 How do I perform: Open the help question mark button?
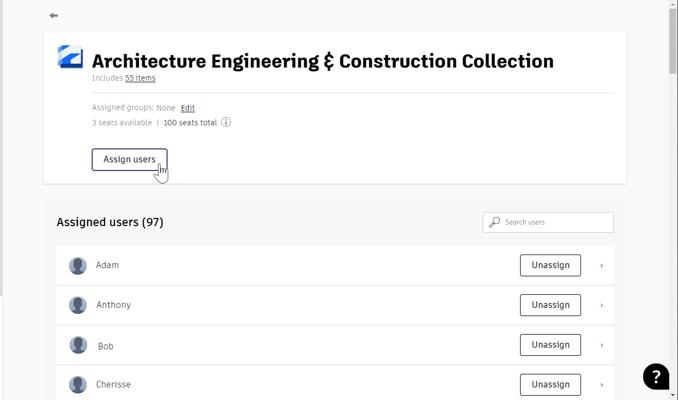[x=655, y=376]
